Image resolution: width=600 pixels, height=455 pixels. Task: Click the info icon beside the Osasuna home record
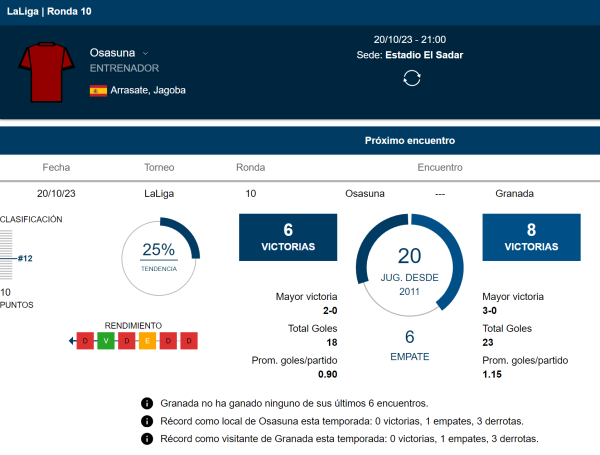[x=147, y=421]
